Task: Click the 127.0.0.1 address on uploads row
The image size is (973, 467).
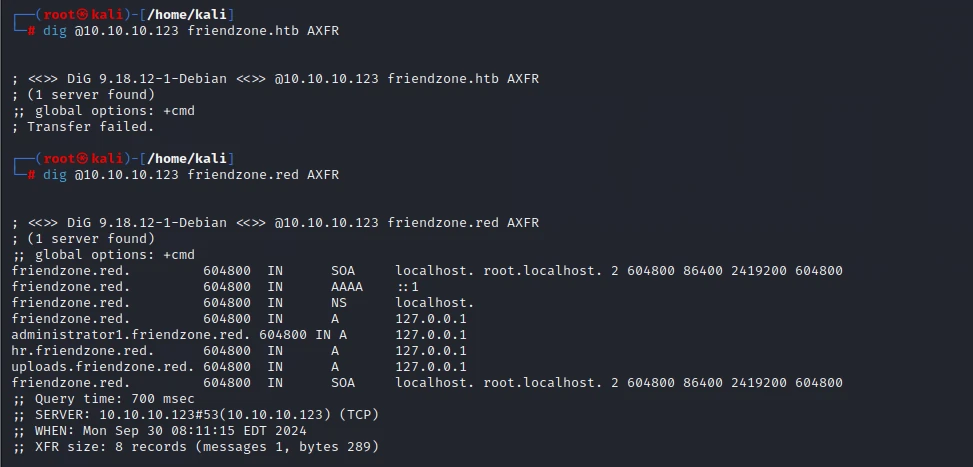Action: click(x=431, y=367)
